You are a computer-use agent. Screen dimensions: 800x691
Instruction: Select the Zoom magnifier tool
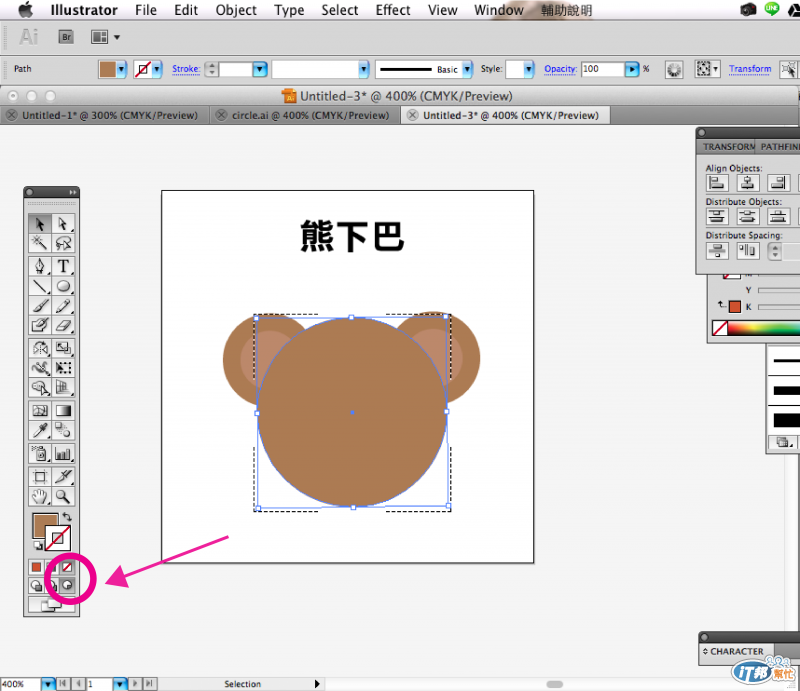pyautogui.click(x=63, y=496)
